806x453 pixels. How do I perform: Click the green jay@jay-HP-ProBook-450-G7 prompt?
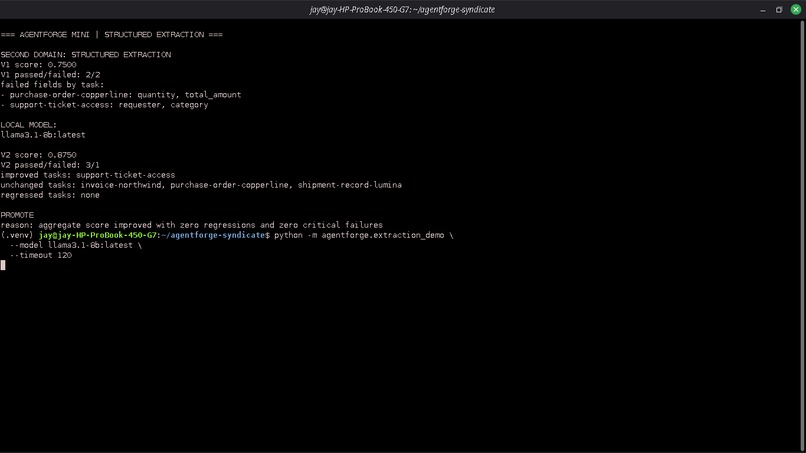click(x=97, y=235)
